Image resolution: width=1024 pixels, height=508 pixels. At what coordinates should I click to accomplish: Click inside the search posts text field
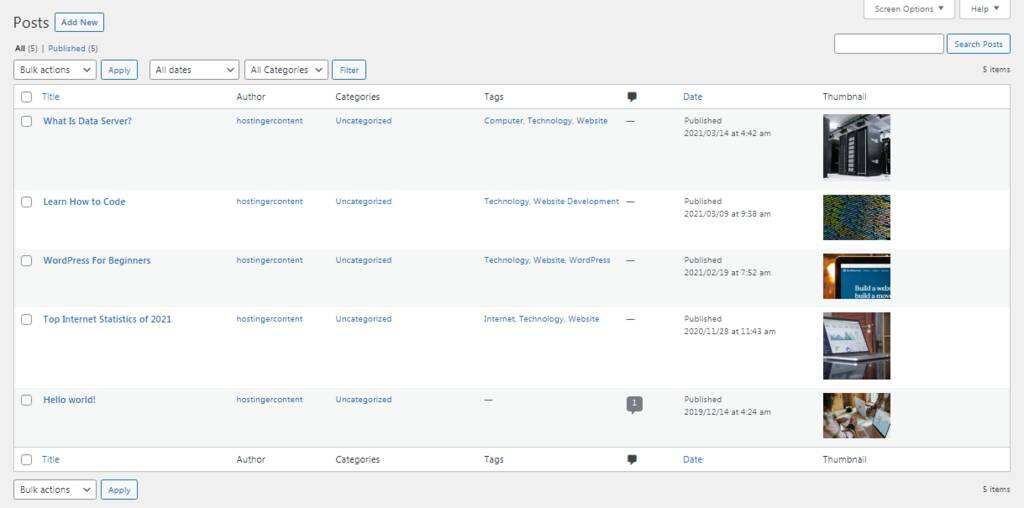pos(888,44)
